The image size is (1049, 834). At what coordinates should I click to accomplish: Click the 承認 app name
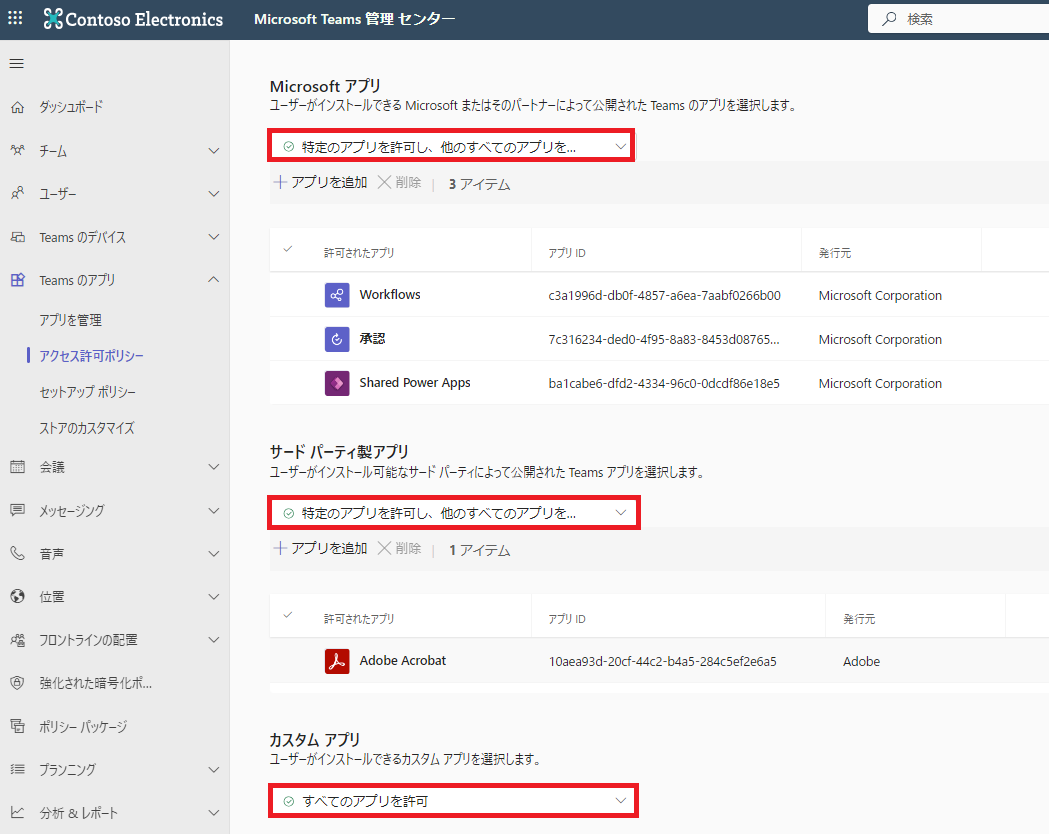coord(372,338)
